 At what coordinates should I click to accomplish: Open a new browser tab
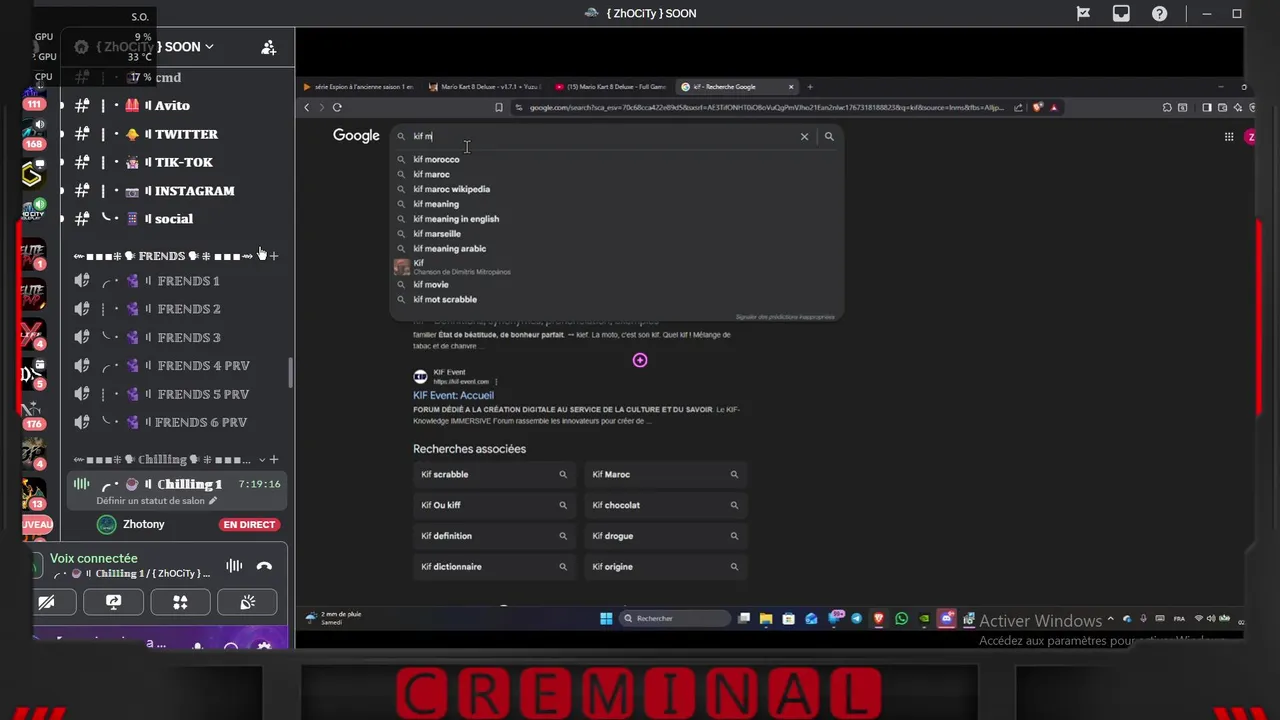click(810, 87)
